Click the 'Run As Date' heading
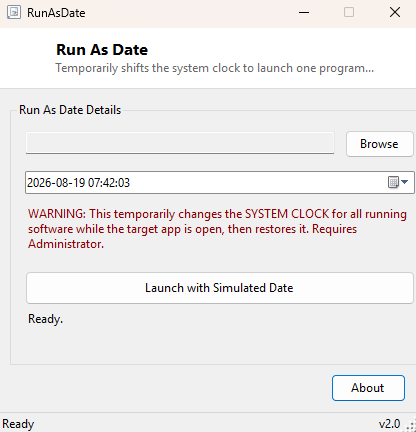The image size is (416, 432). point(102,50)
